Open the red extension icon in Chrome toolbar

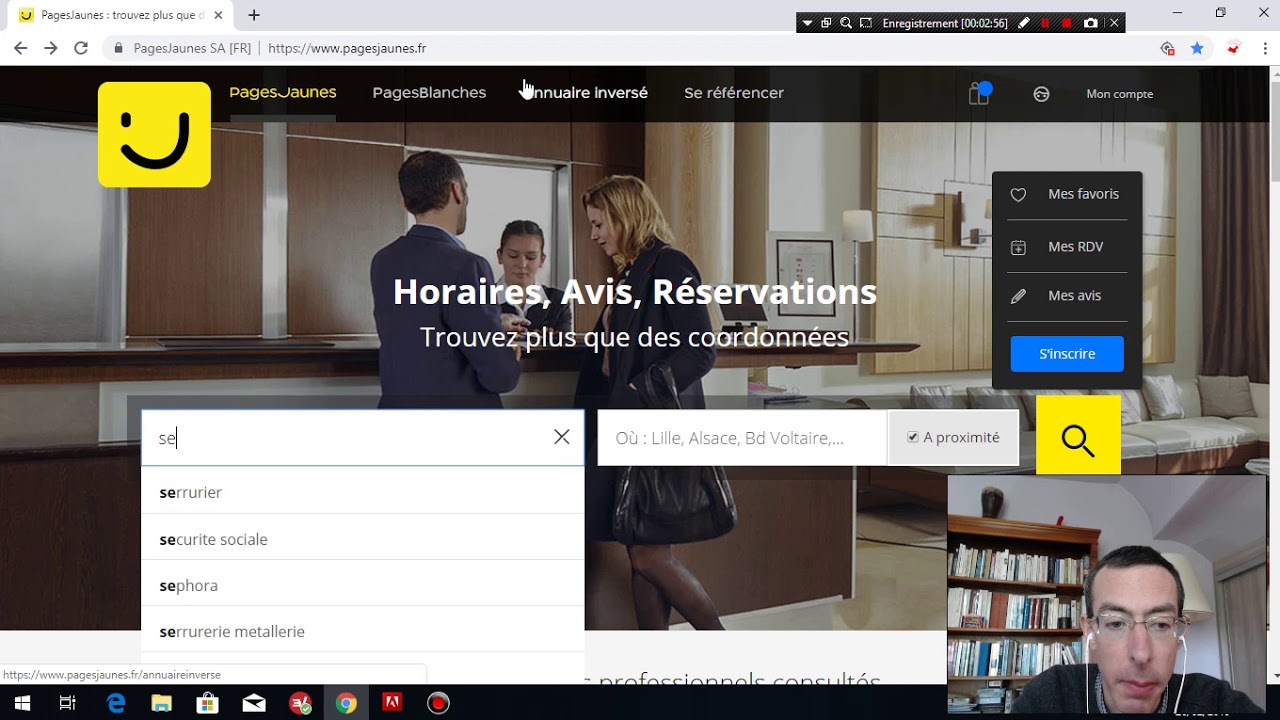tap(1234, 48)
